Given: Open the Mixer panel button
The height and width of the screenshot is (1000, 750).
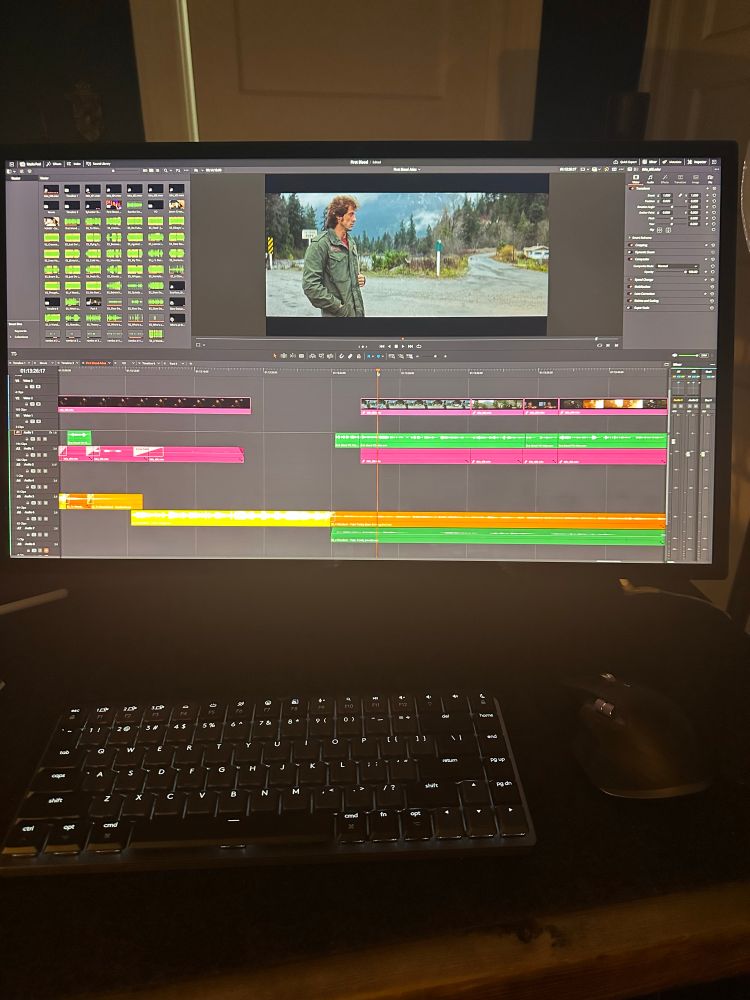Looking at the screenshot, I should click(649, 162).
